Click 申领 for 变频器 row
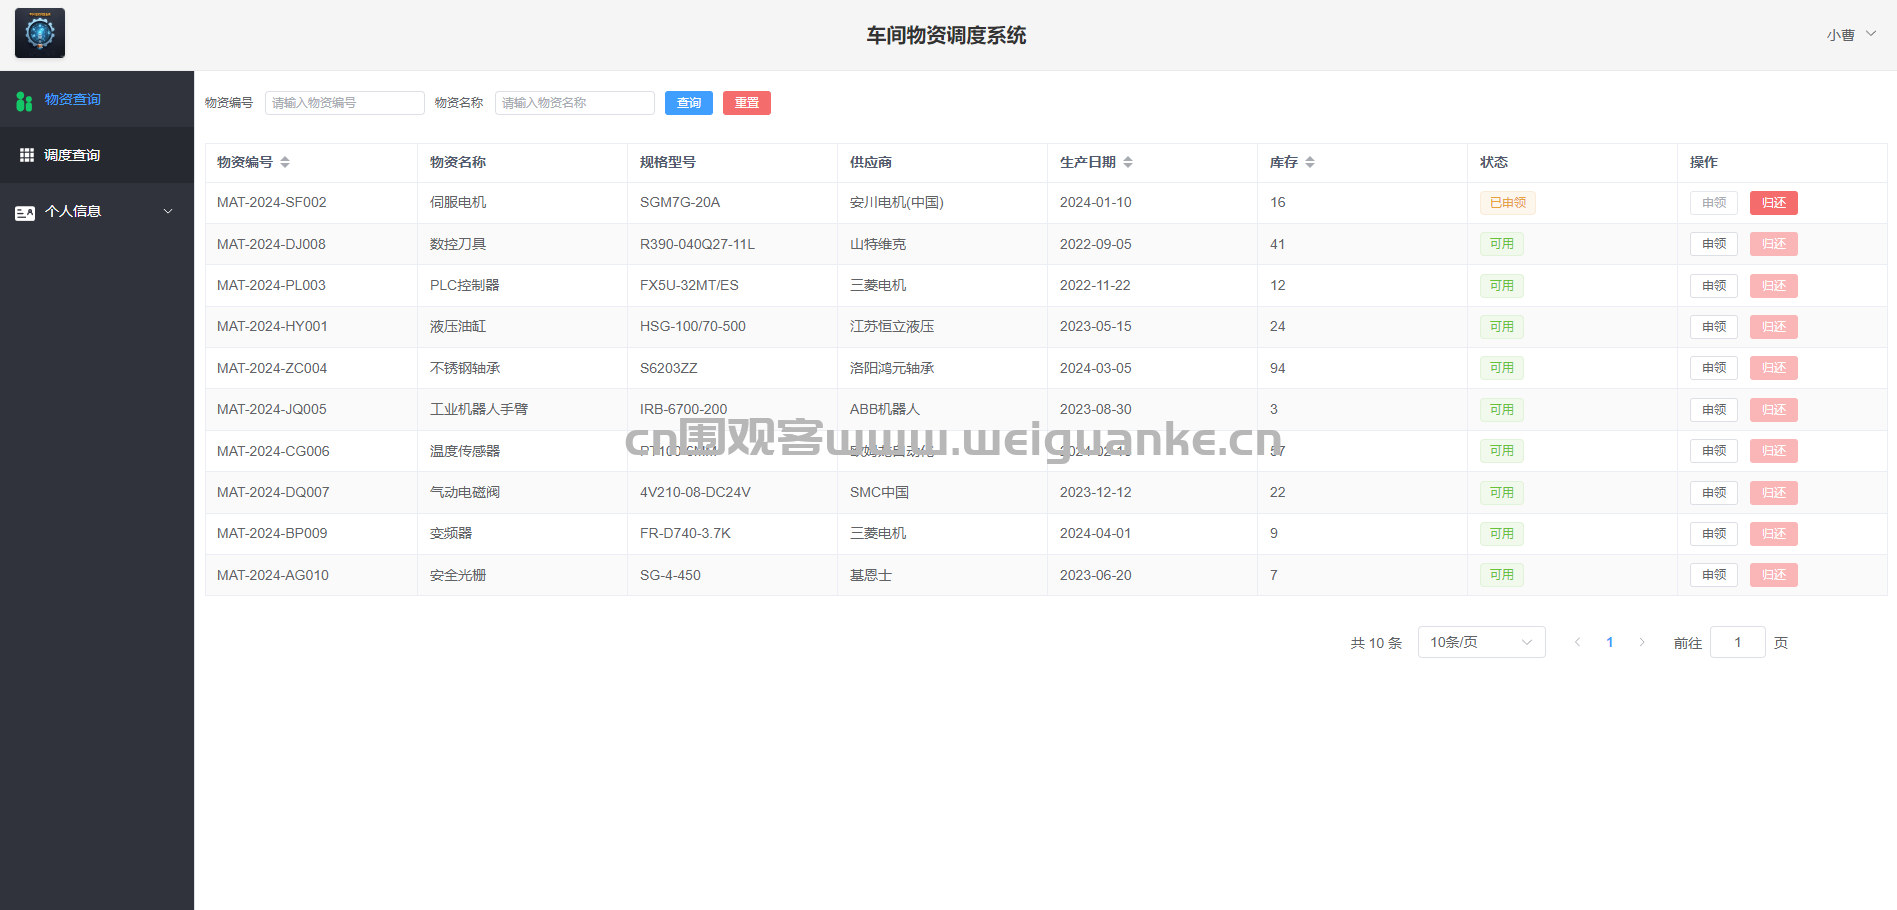The image size is (1897, 910). point(1714,534)
